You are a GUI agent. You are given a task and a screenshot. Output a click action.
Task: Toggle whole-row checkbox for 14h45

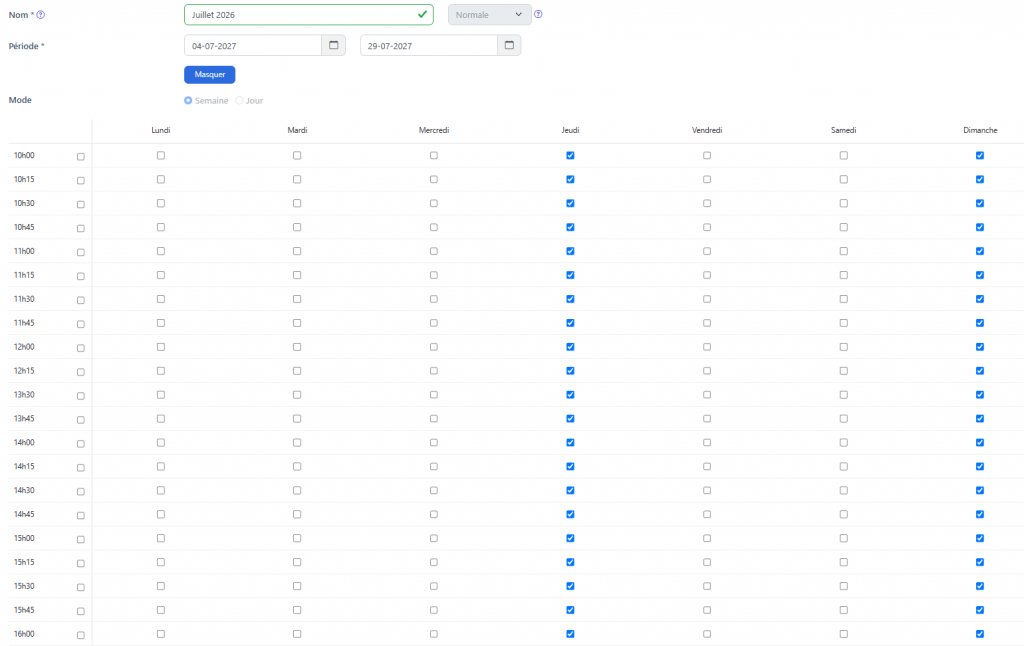point(81,515)
